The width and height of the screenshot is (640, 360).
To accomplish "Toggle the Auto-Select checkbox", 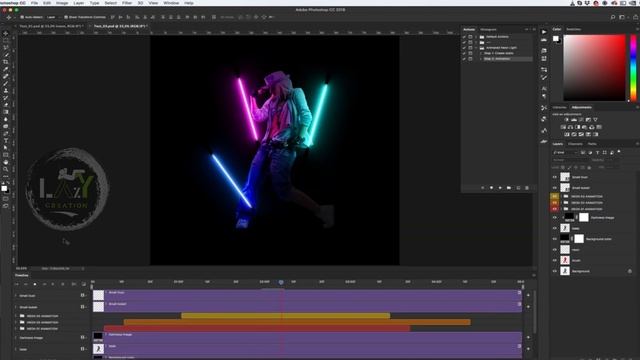I will tap(22, 17).
